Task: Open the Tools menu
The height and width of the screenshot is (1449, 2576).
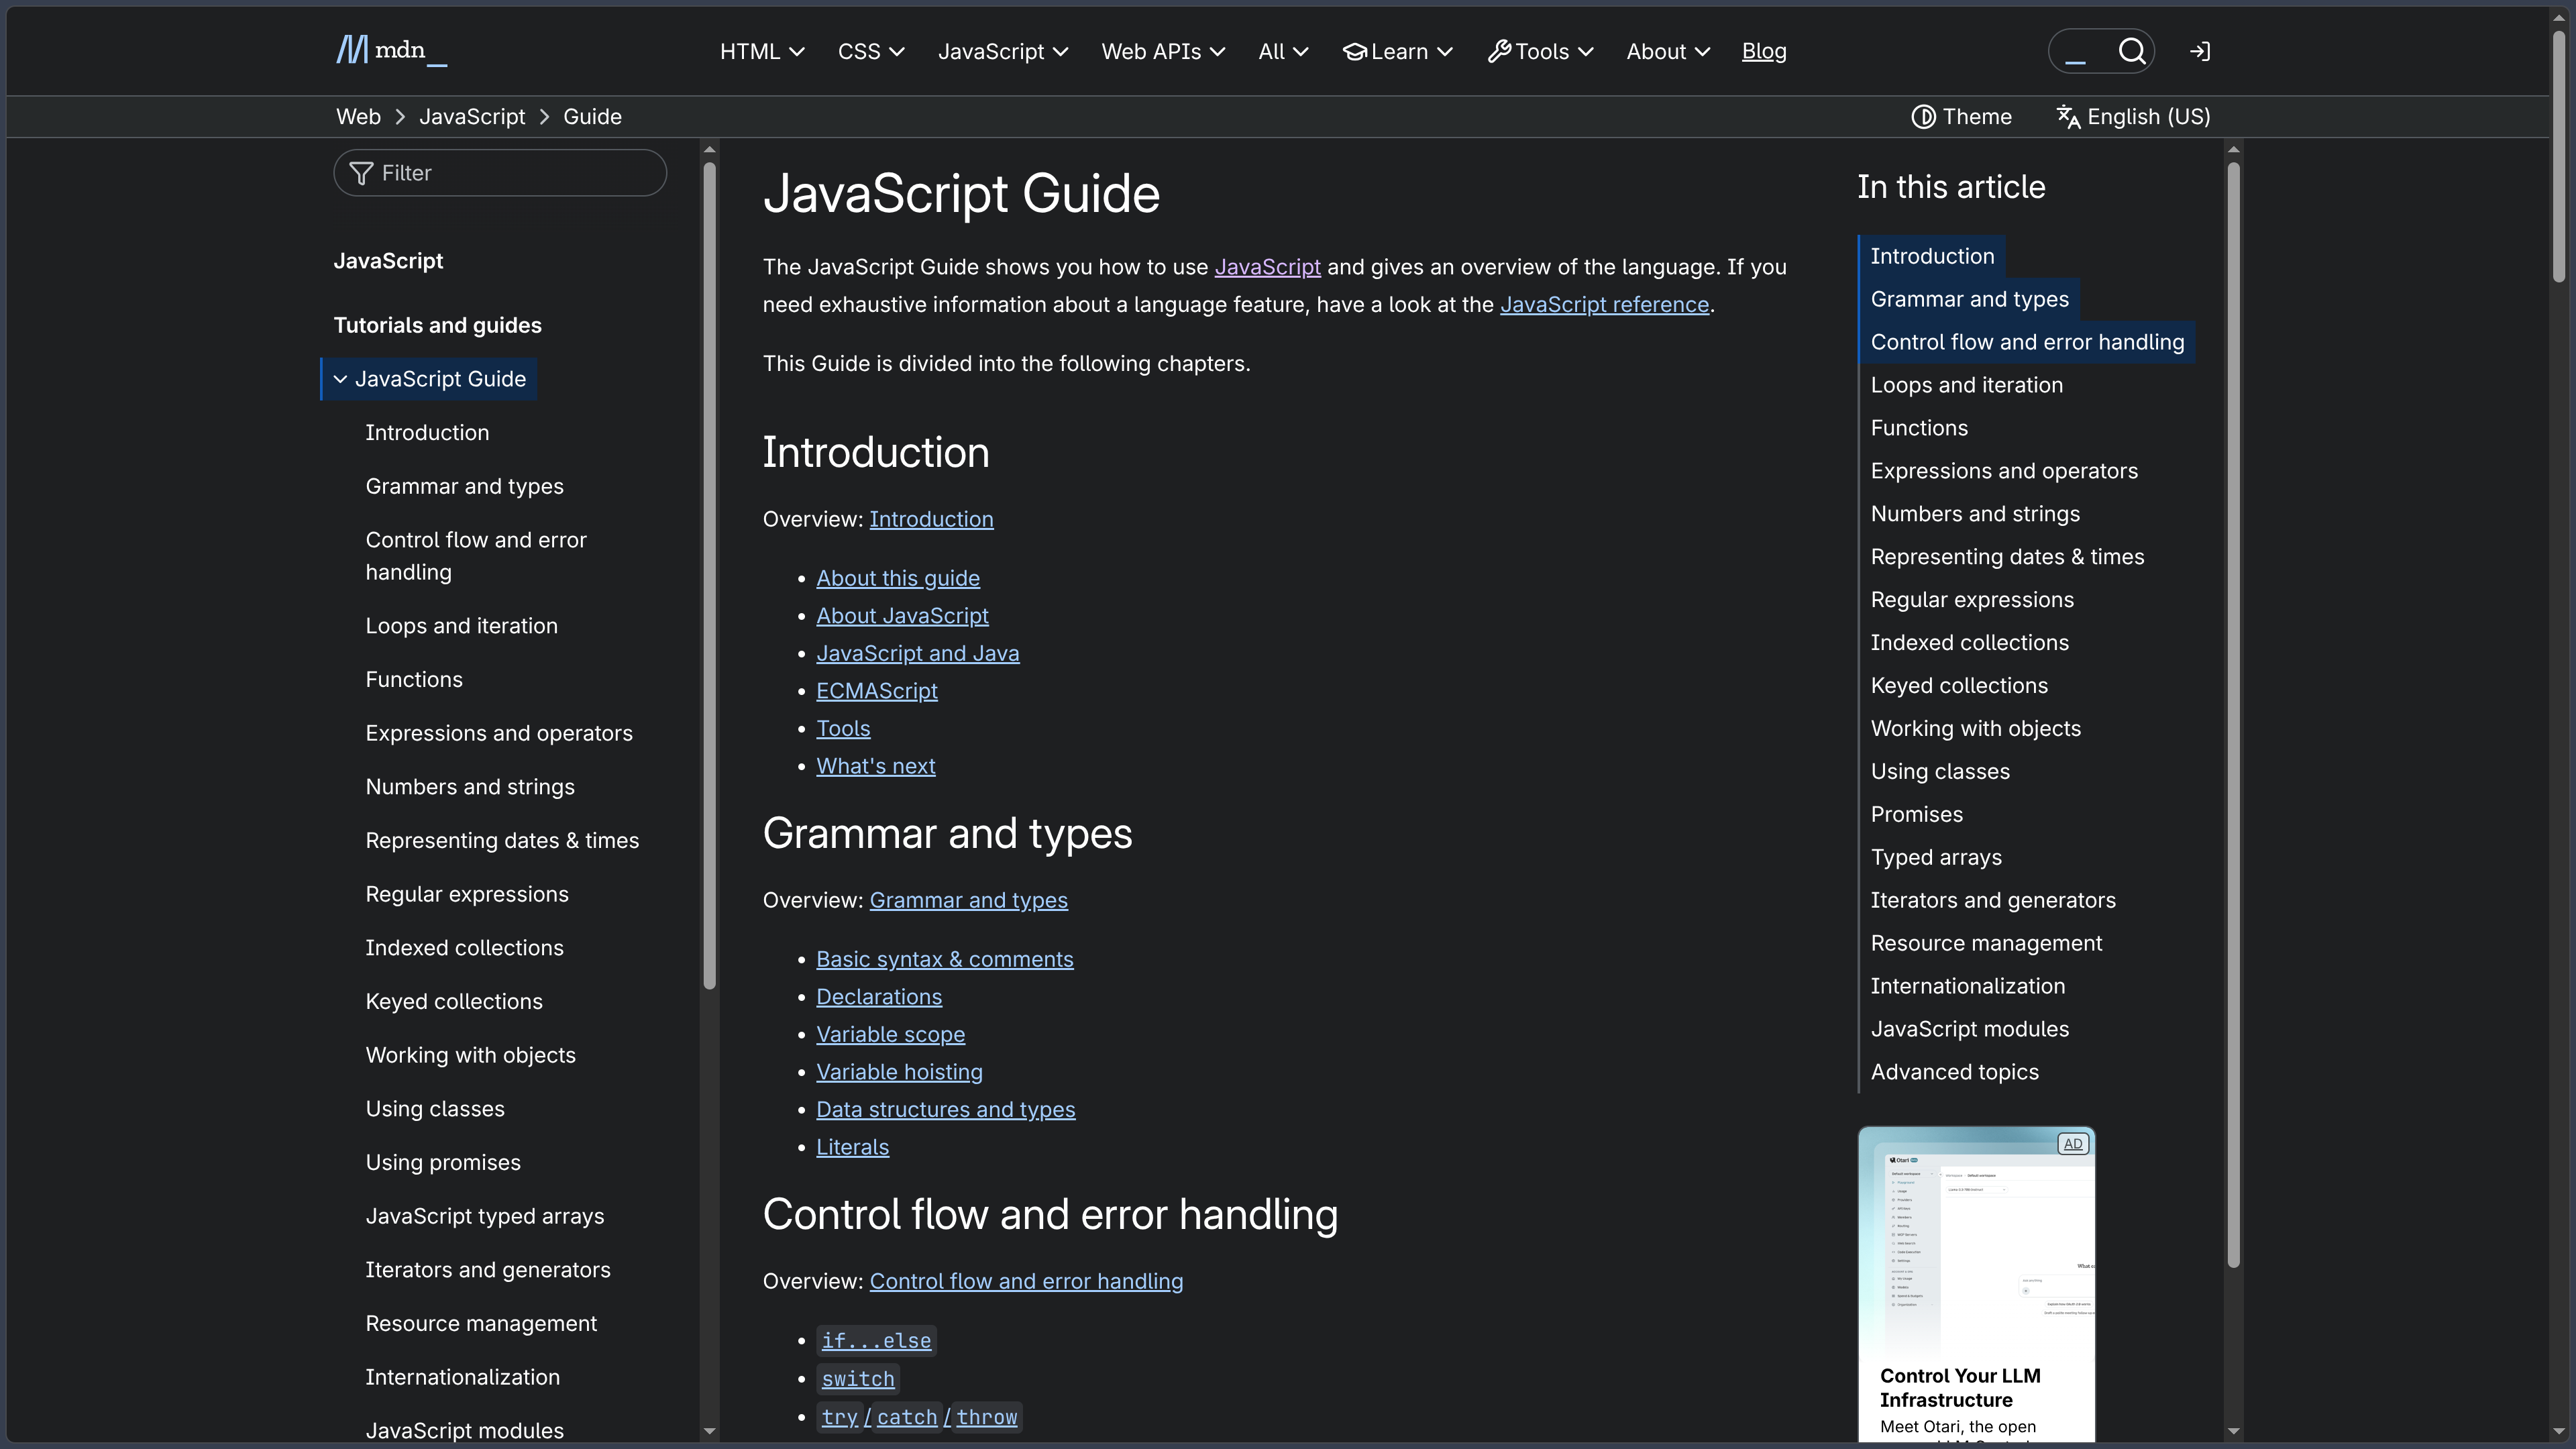Action: (1540, 51)
